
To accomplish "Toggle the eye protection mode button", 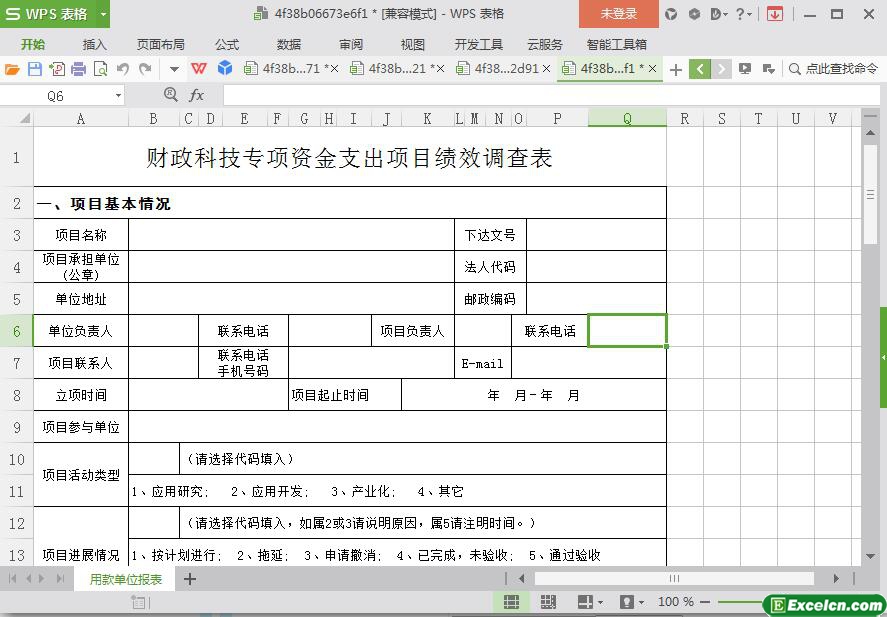I will [x=626, y=602].
